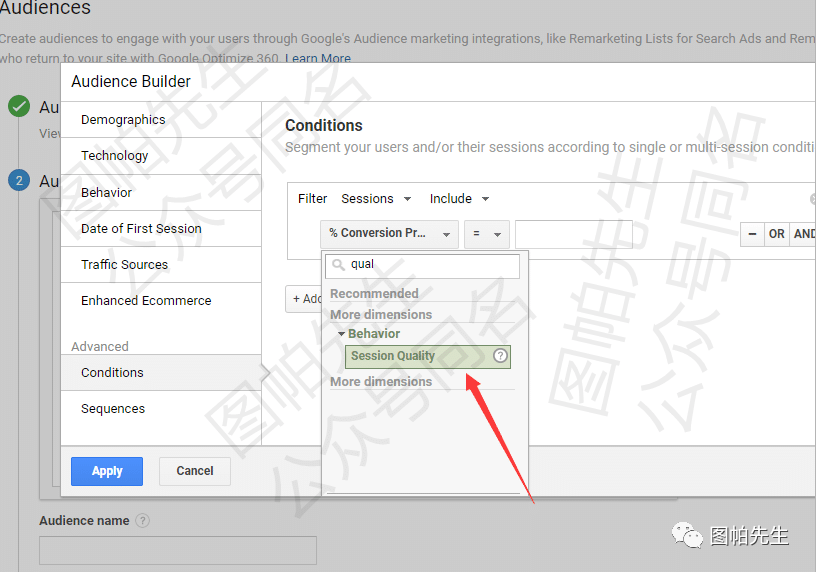Open the Include filter dropdown

click(459, 199)
